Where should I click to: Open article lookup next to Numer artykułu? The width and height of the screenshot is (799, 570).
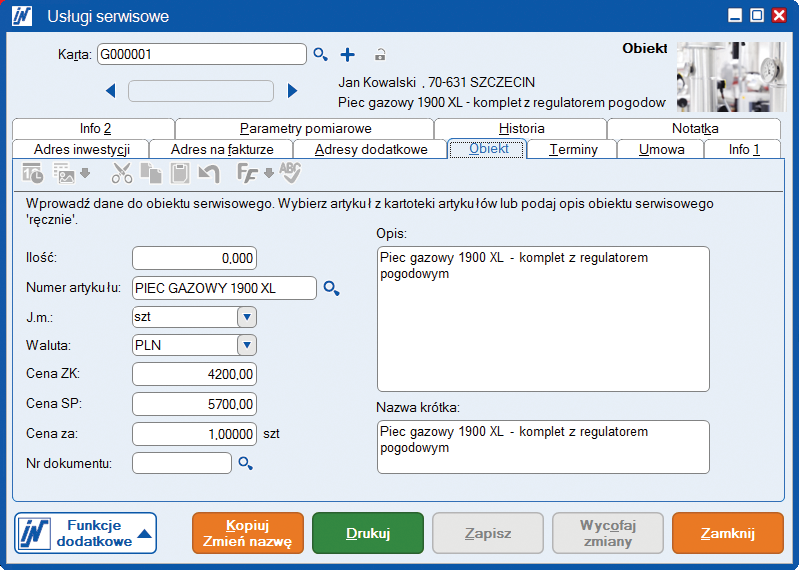click(332, 289)
